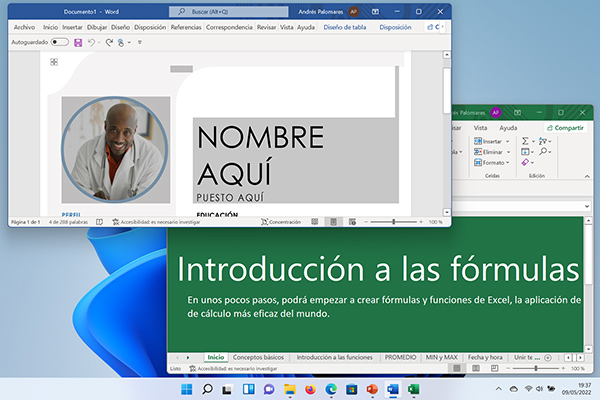600x400 pixels.
Task: Toggle the Autoguardado switch in Word
Action: (x=60, y=42)
